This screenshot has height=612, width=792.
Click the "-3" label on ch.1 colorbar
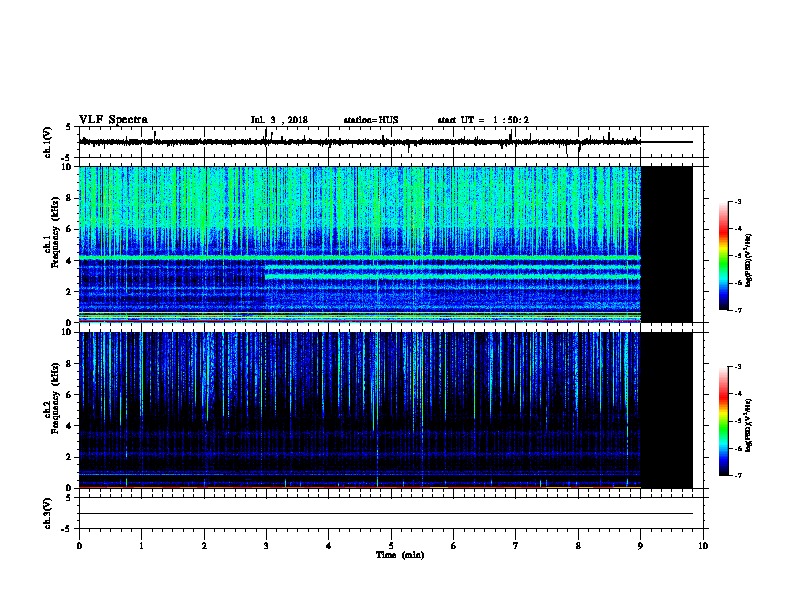737,201
